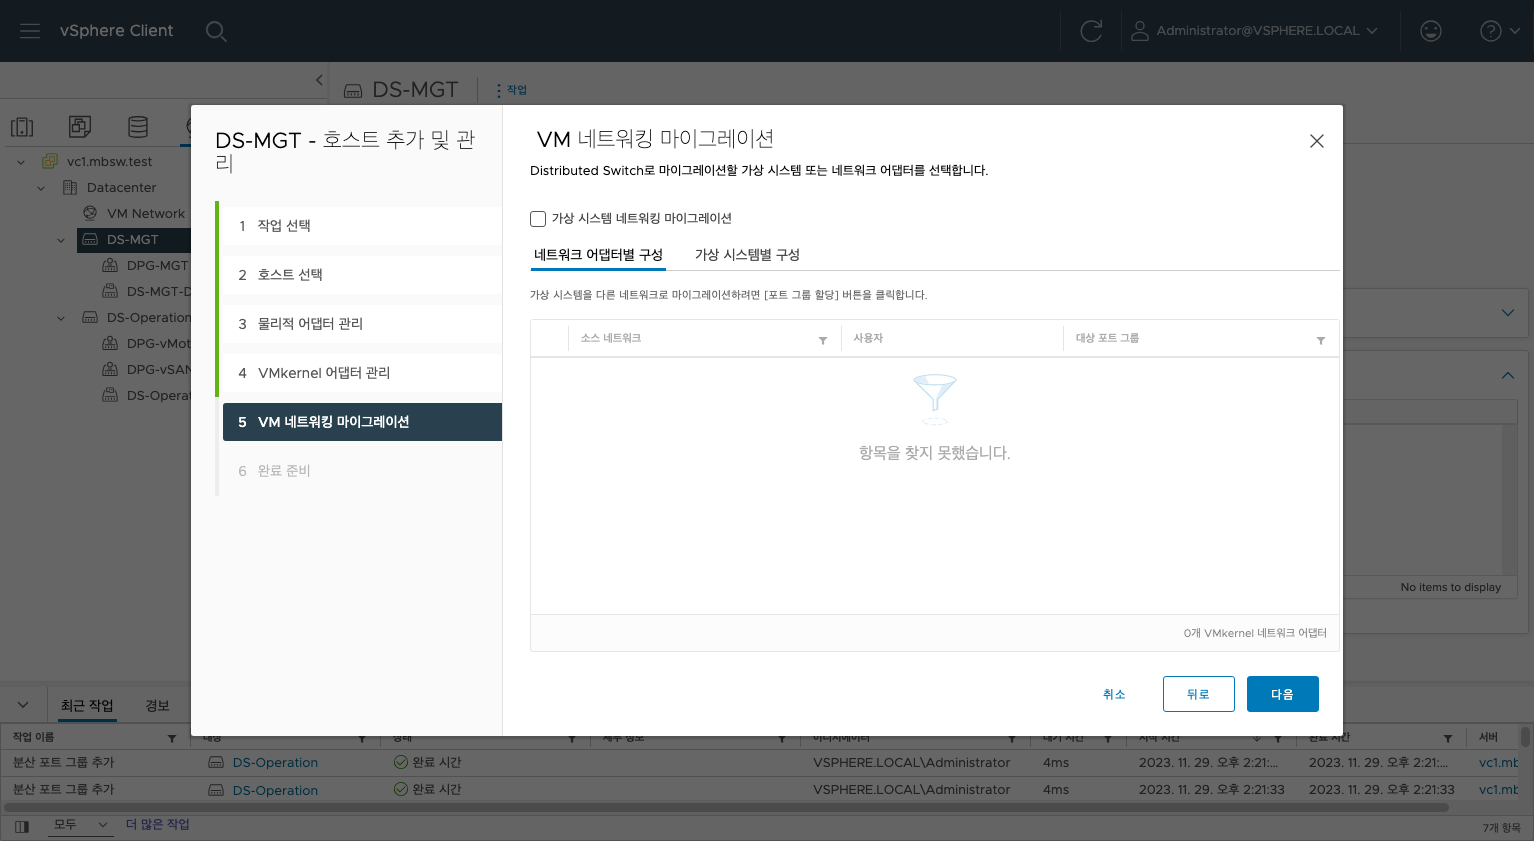Select the VM Network globe icon
The image size is (1534, 841).
pos(90,213)
